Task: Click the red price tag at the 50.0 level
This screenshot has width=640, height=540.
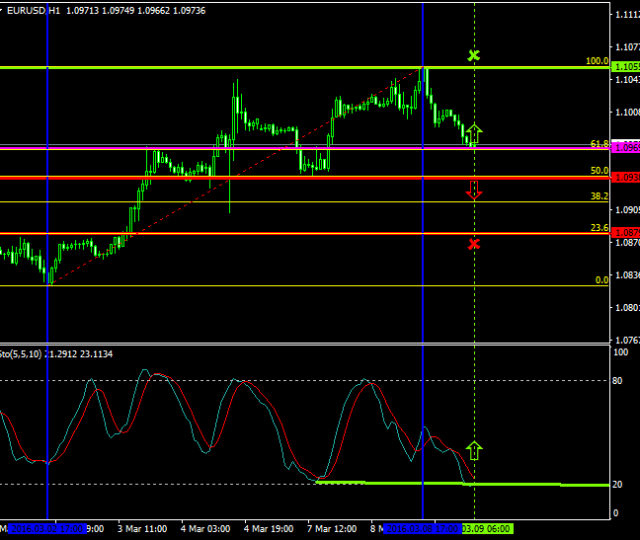Action: (x=625, y=177)
